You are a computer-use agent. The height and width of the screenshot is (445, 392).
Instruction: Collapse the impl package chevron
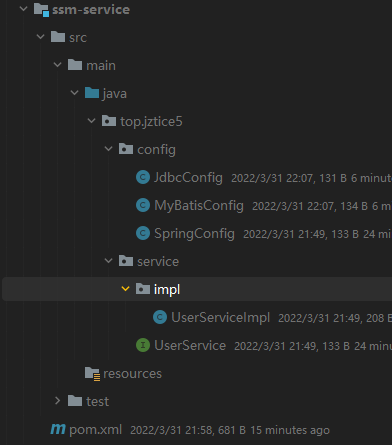click(x=125, y=289)
